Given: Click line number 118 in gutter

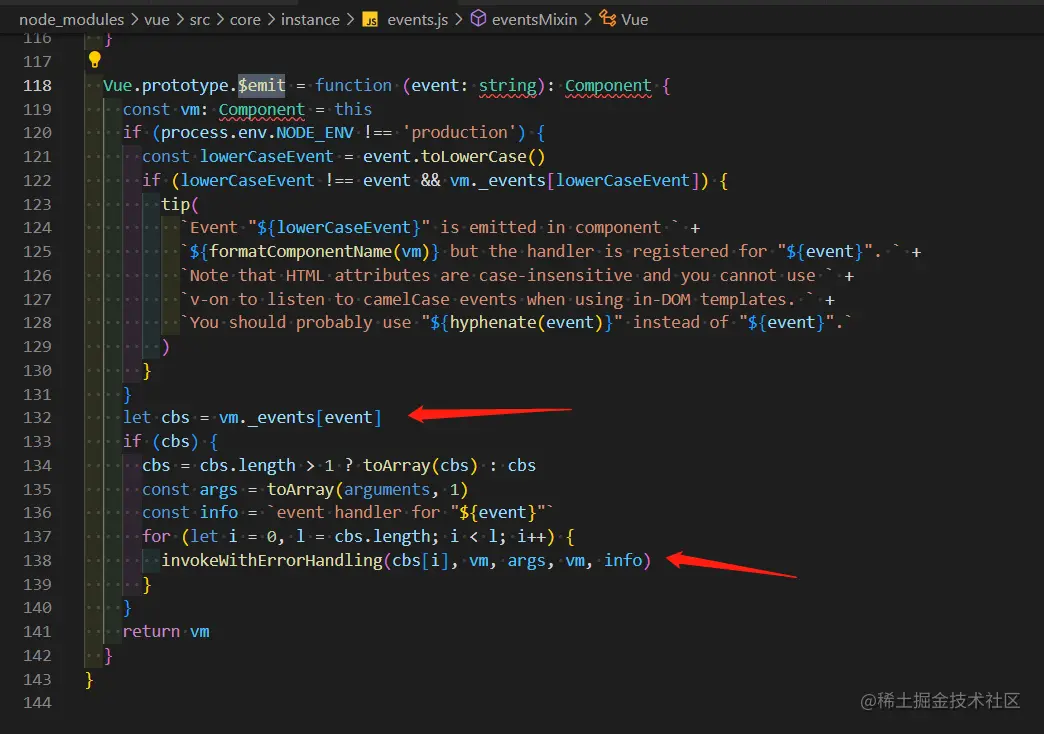Looking at the screenshot, I should 37,85.
